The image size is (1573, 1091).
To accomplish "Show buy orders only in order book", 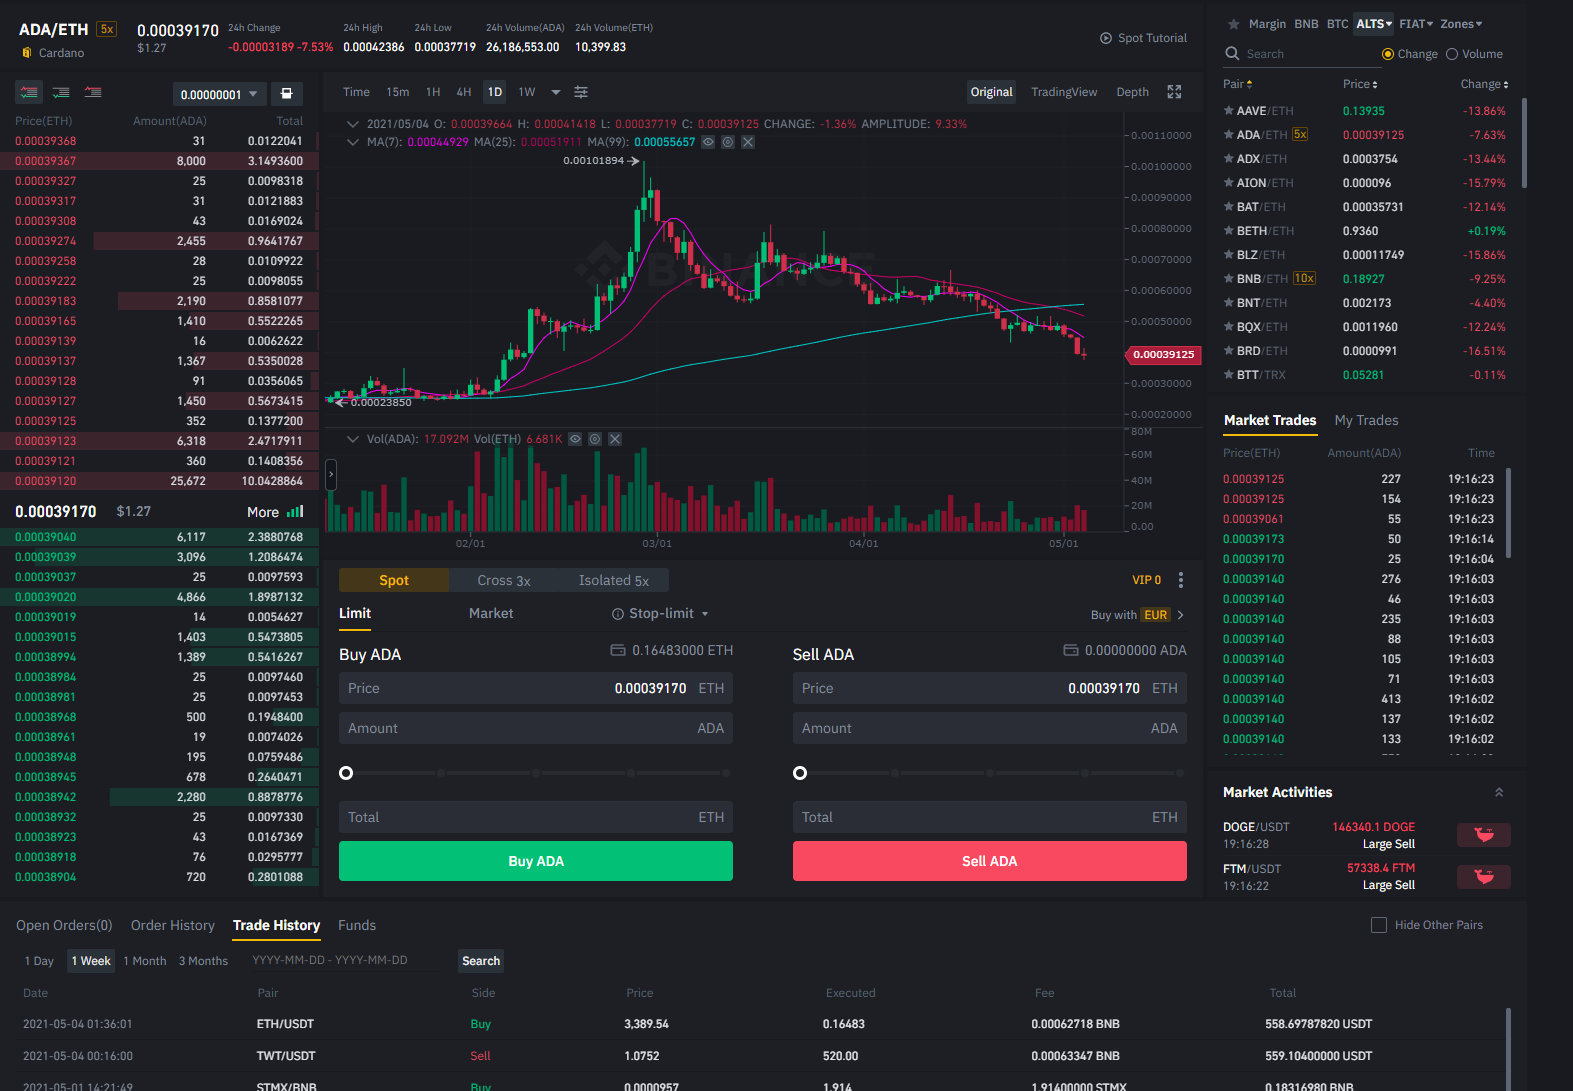I will [x=61, y=92].
